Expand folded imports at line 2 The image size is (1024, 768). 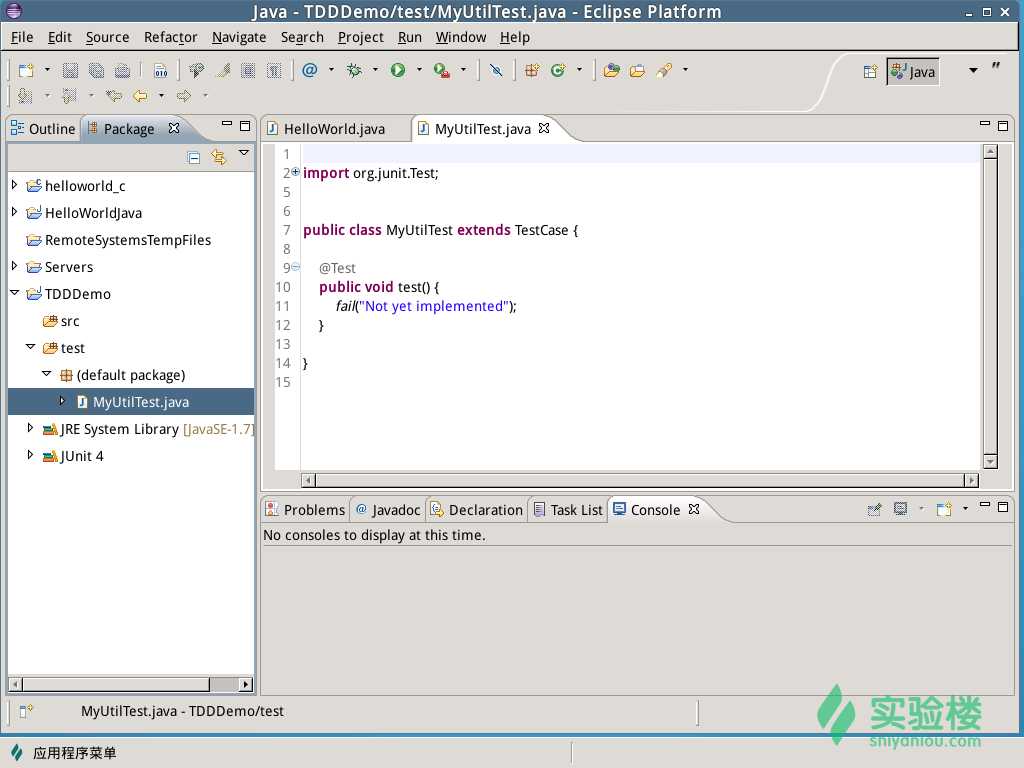pyautogui.click(x=295, y=172)
